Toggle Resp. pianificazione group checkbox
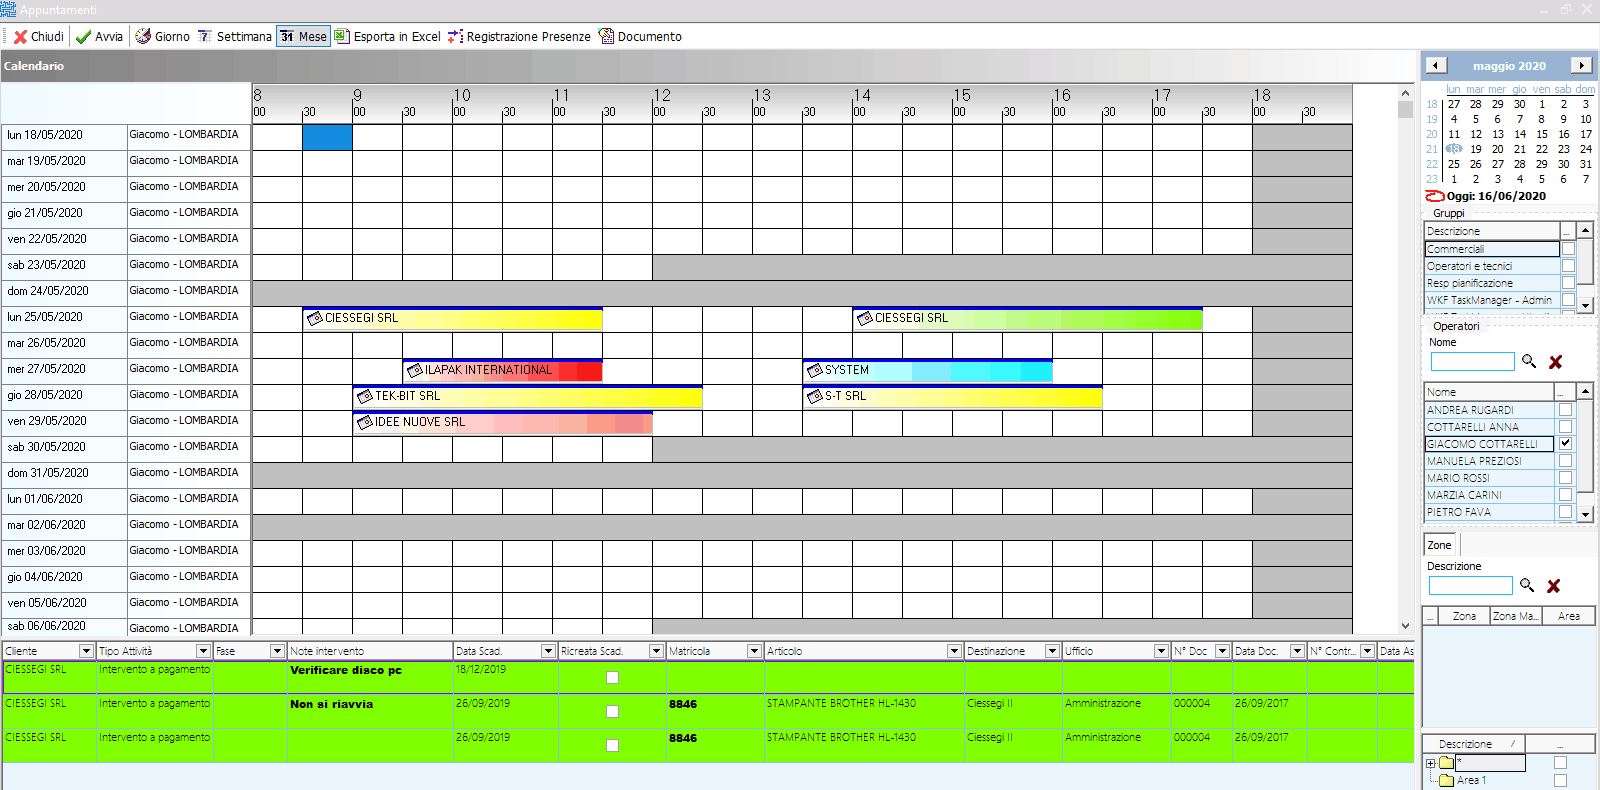 point(1568,283)
